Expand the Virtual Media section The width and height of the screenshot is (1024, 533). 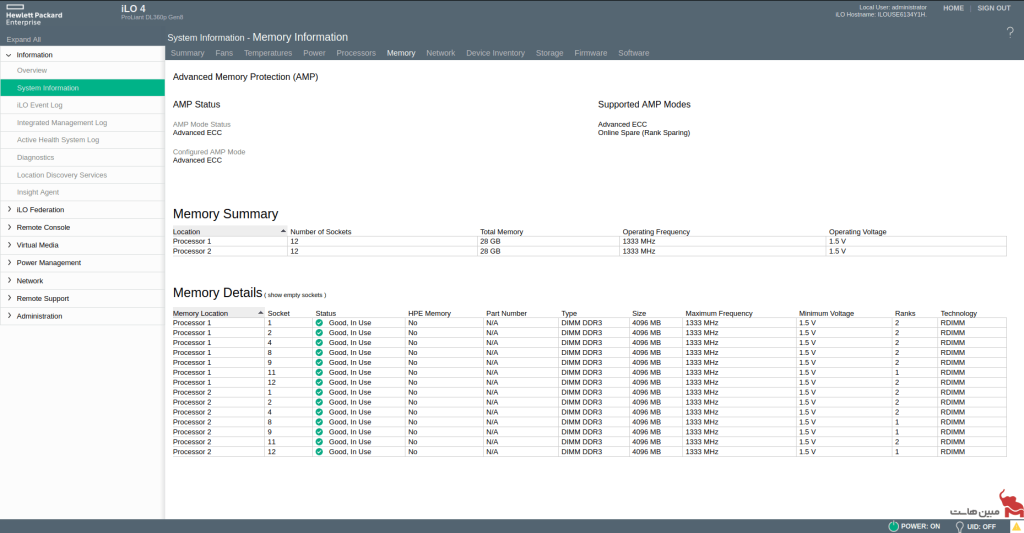[8, 245]
